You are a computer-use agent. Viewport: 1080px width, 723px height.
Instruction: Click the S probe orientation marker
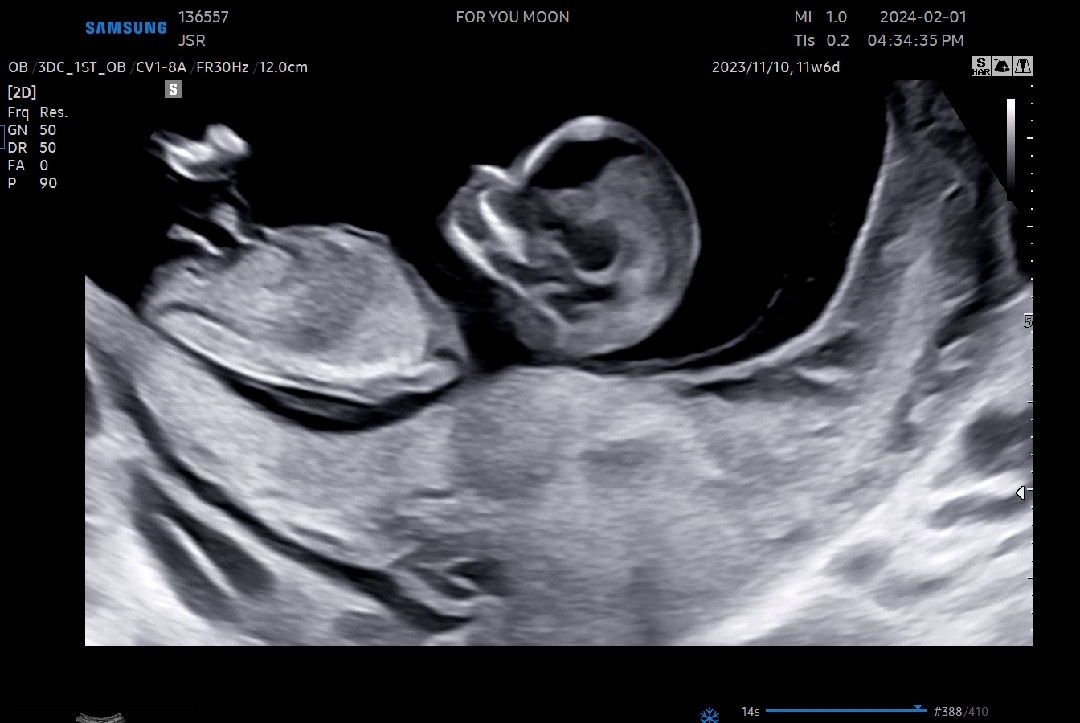[174, 90]
